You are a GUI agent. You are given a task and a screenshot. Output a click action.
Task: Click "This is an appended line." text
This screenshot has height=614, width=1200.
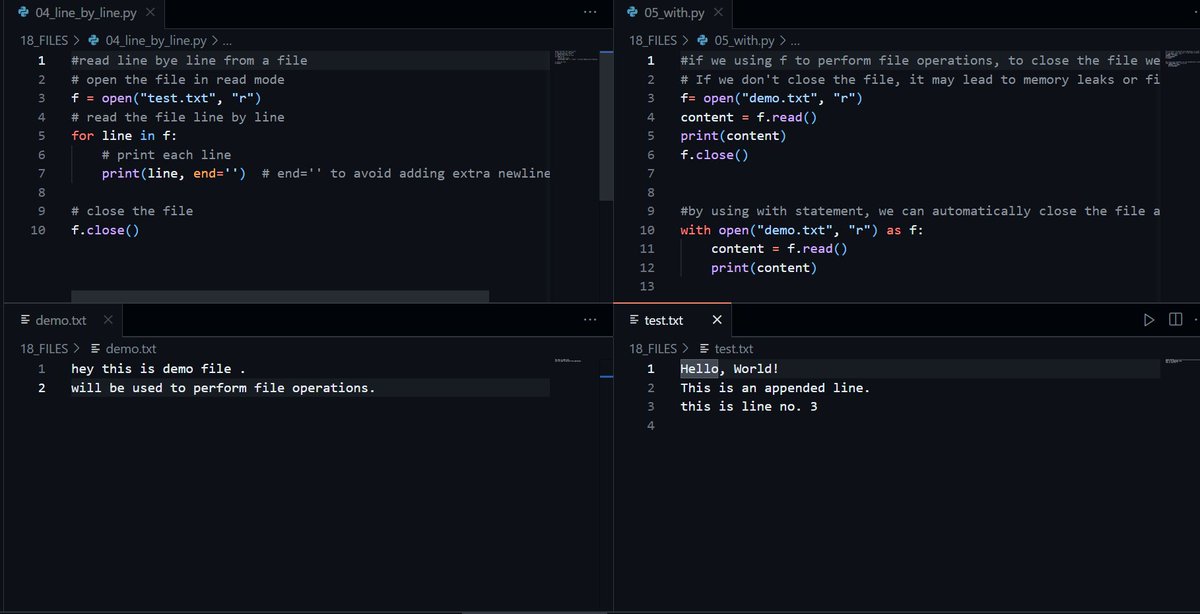pos(775,388)
